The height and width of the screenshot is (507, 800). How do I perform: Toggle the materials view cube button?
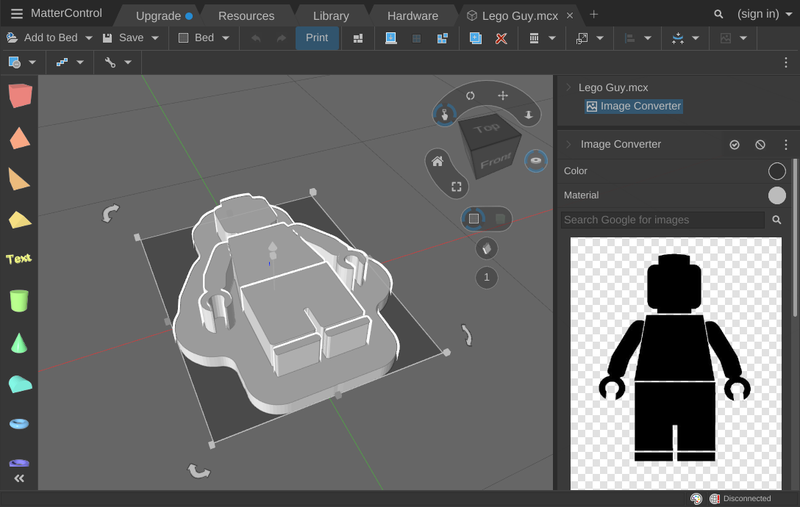pos(486,249)
